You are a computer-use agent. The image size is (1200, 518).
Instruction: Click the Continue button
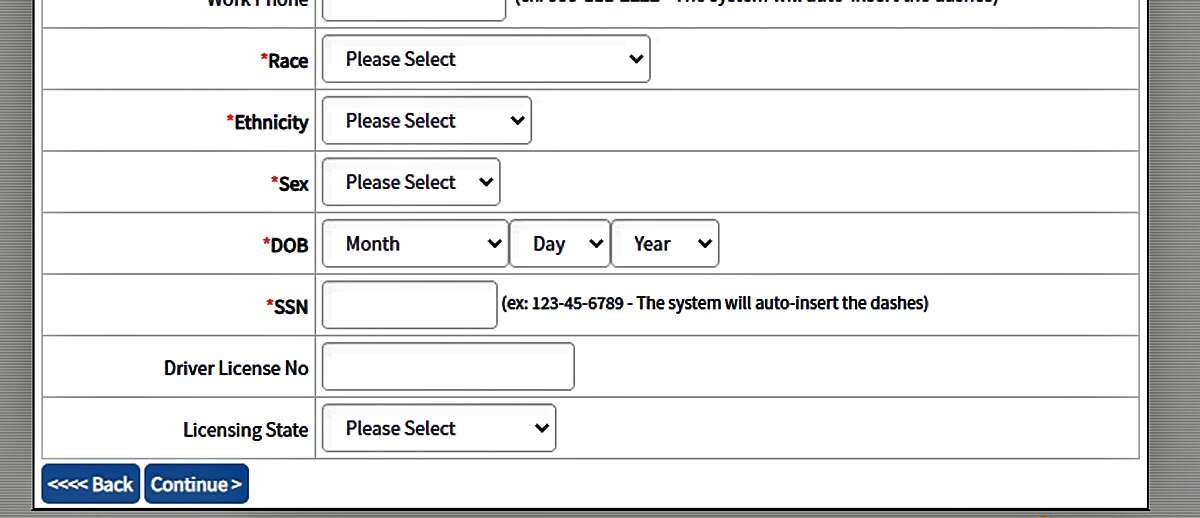[196, 484]
